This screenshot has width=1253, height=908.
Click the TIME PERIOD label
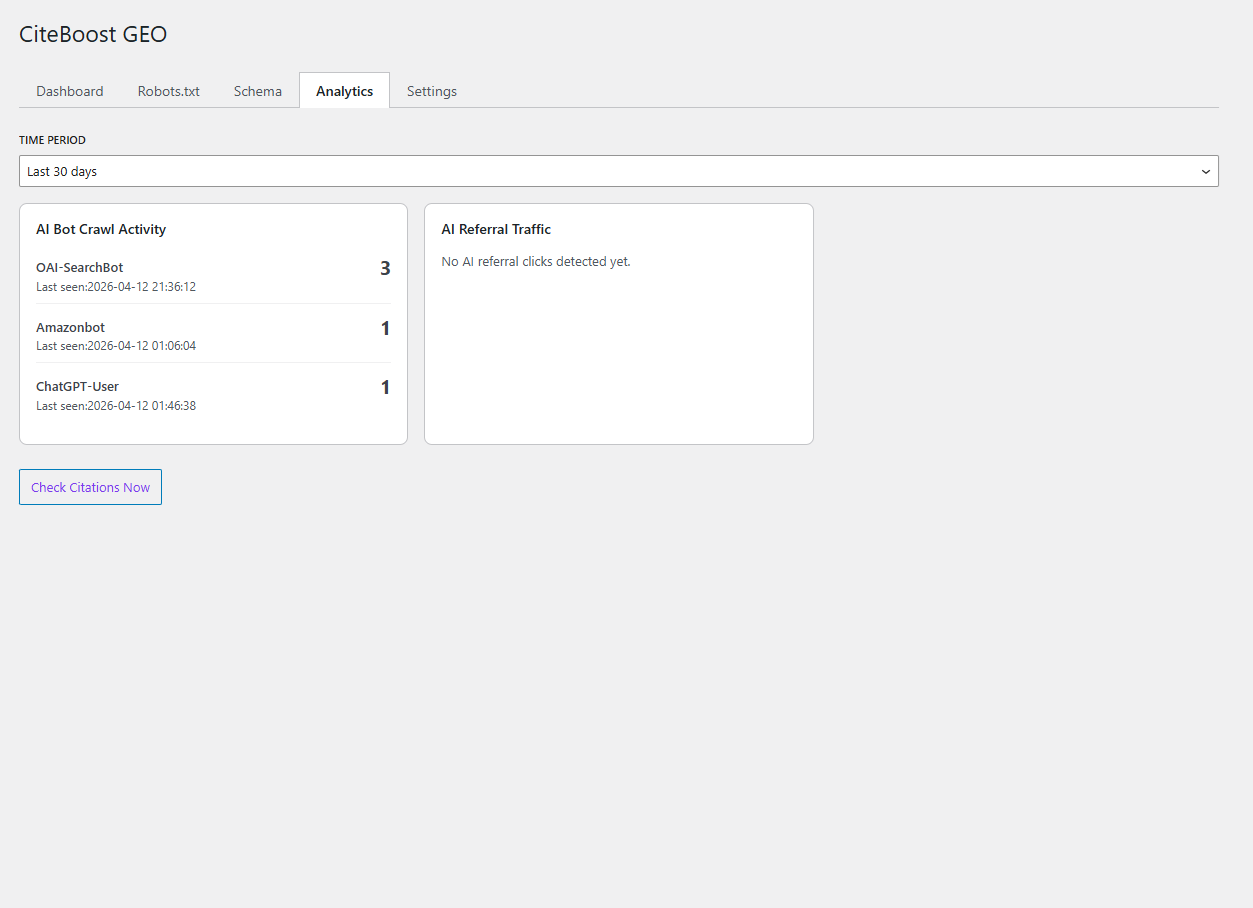pos(52,140)
